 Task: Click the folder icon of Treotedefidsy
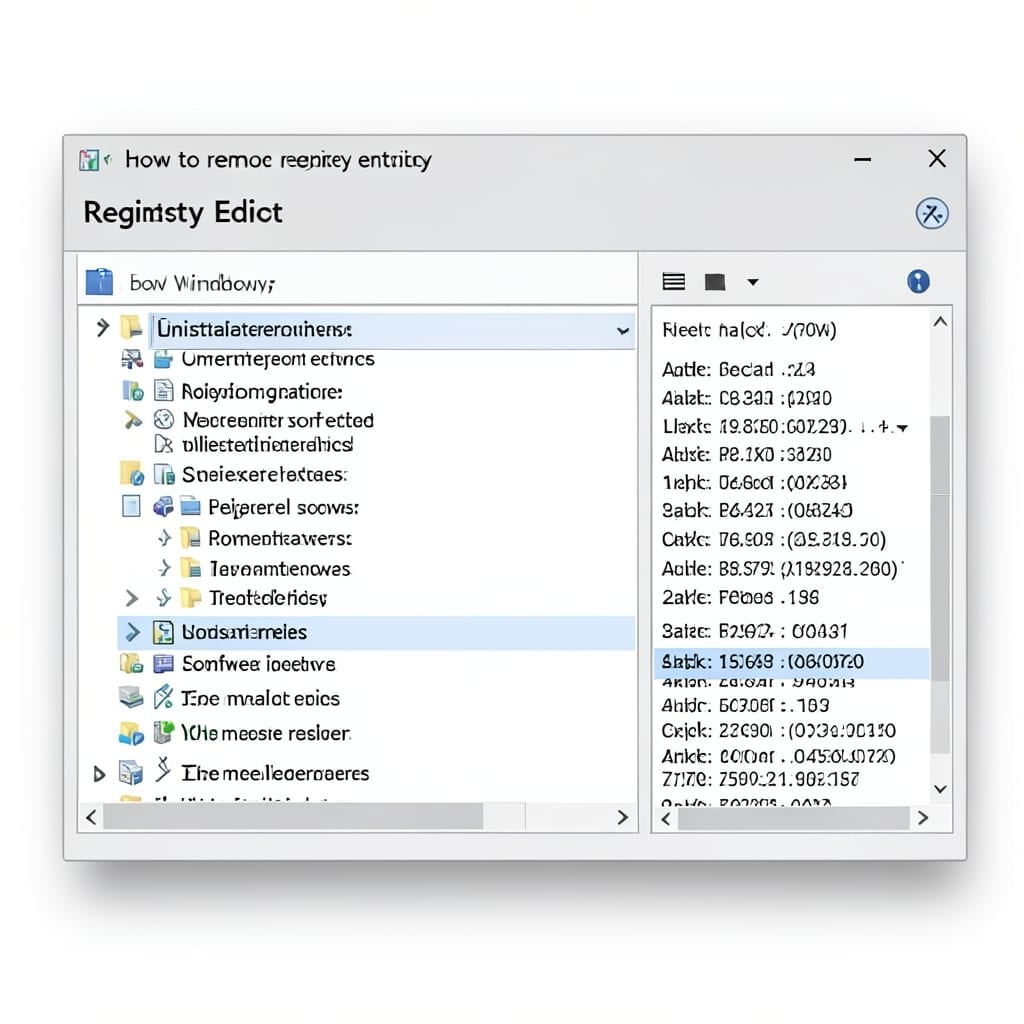click(190, 597)
